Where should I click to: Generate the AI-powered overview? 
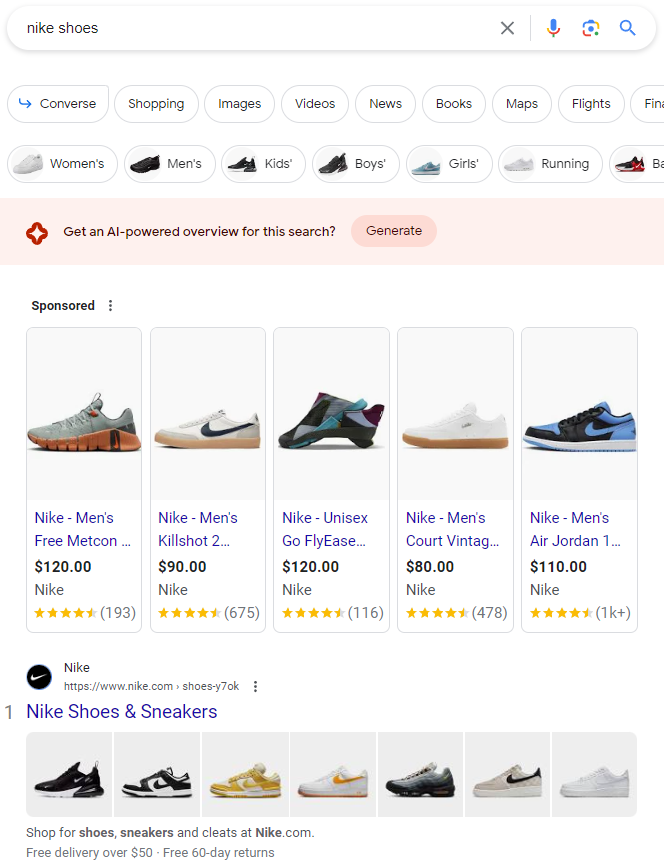tap(393, 230)
